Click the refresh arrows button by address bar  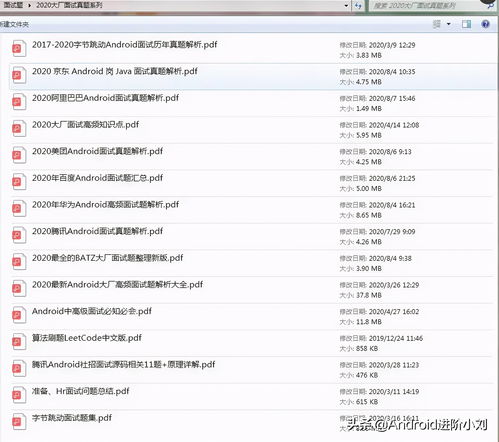click(x=359, y=6)
